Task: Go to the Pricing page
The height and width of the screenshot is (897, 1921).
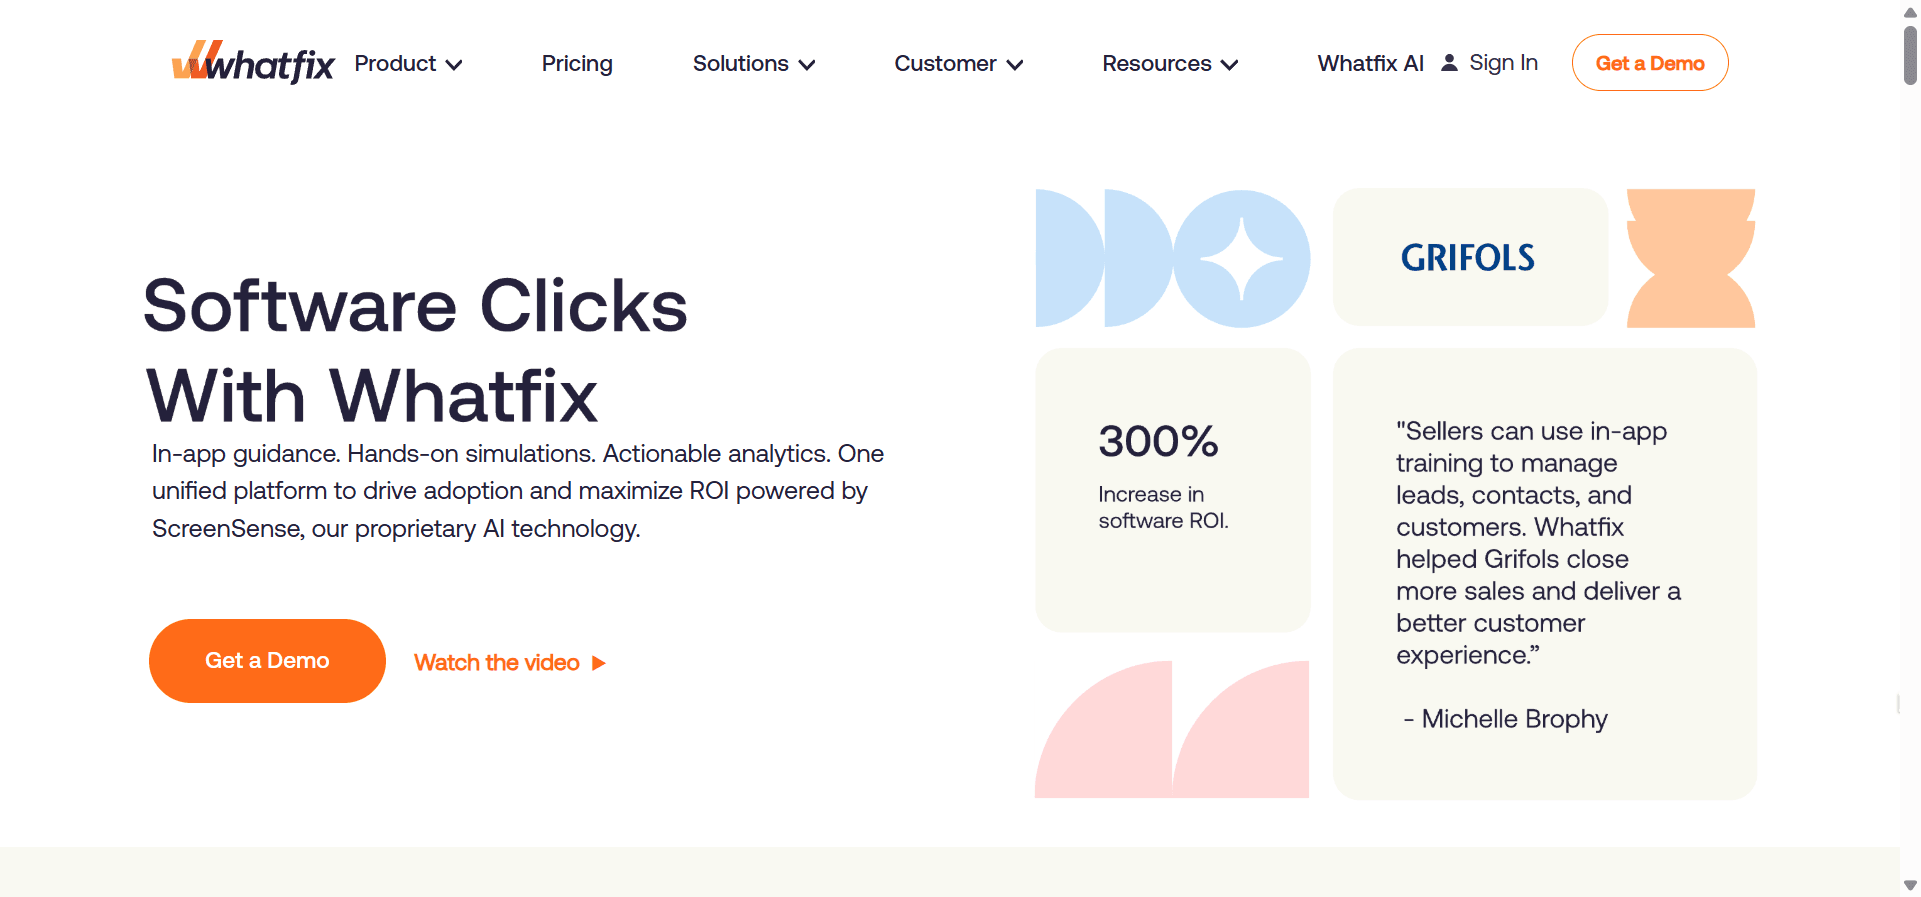Action: click(577, 64)
